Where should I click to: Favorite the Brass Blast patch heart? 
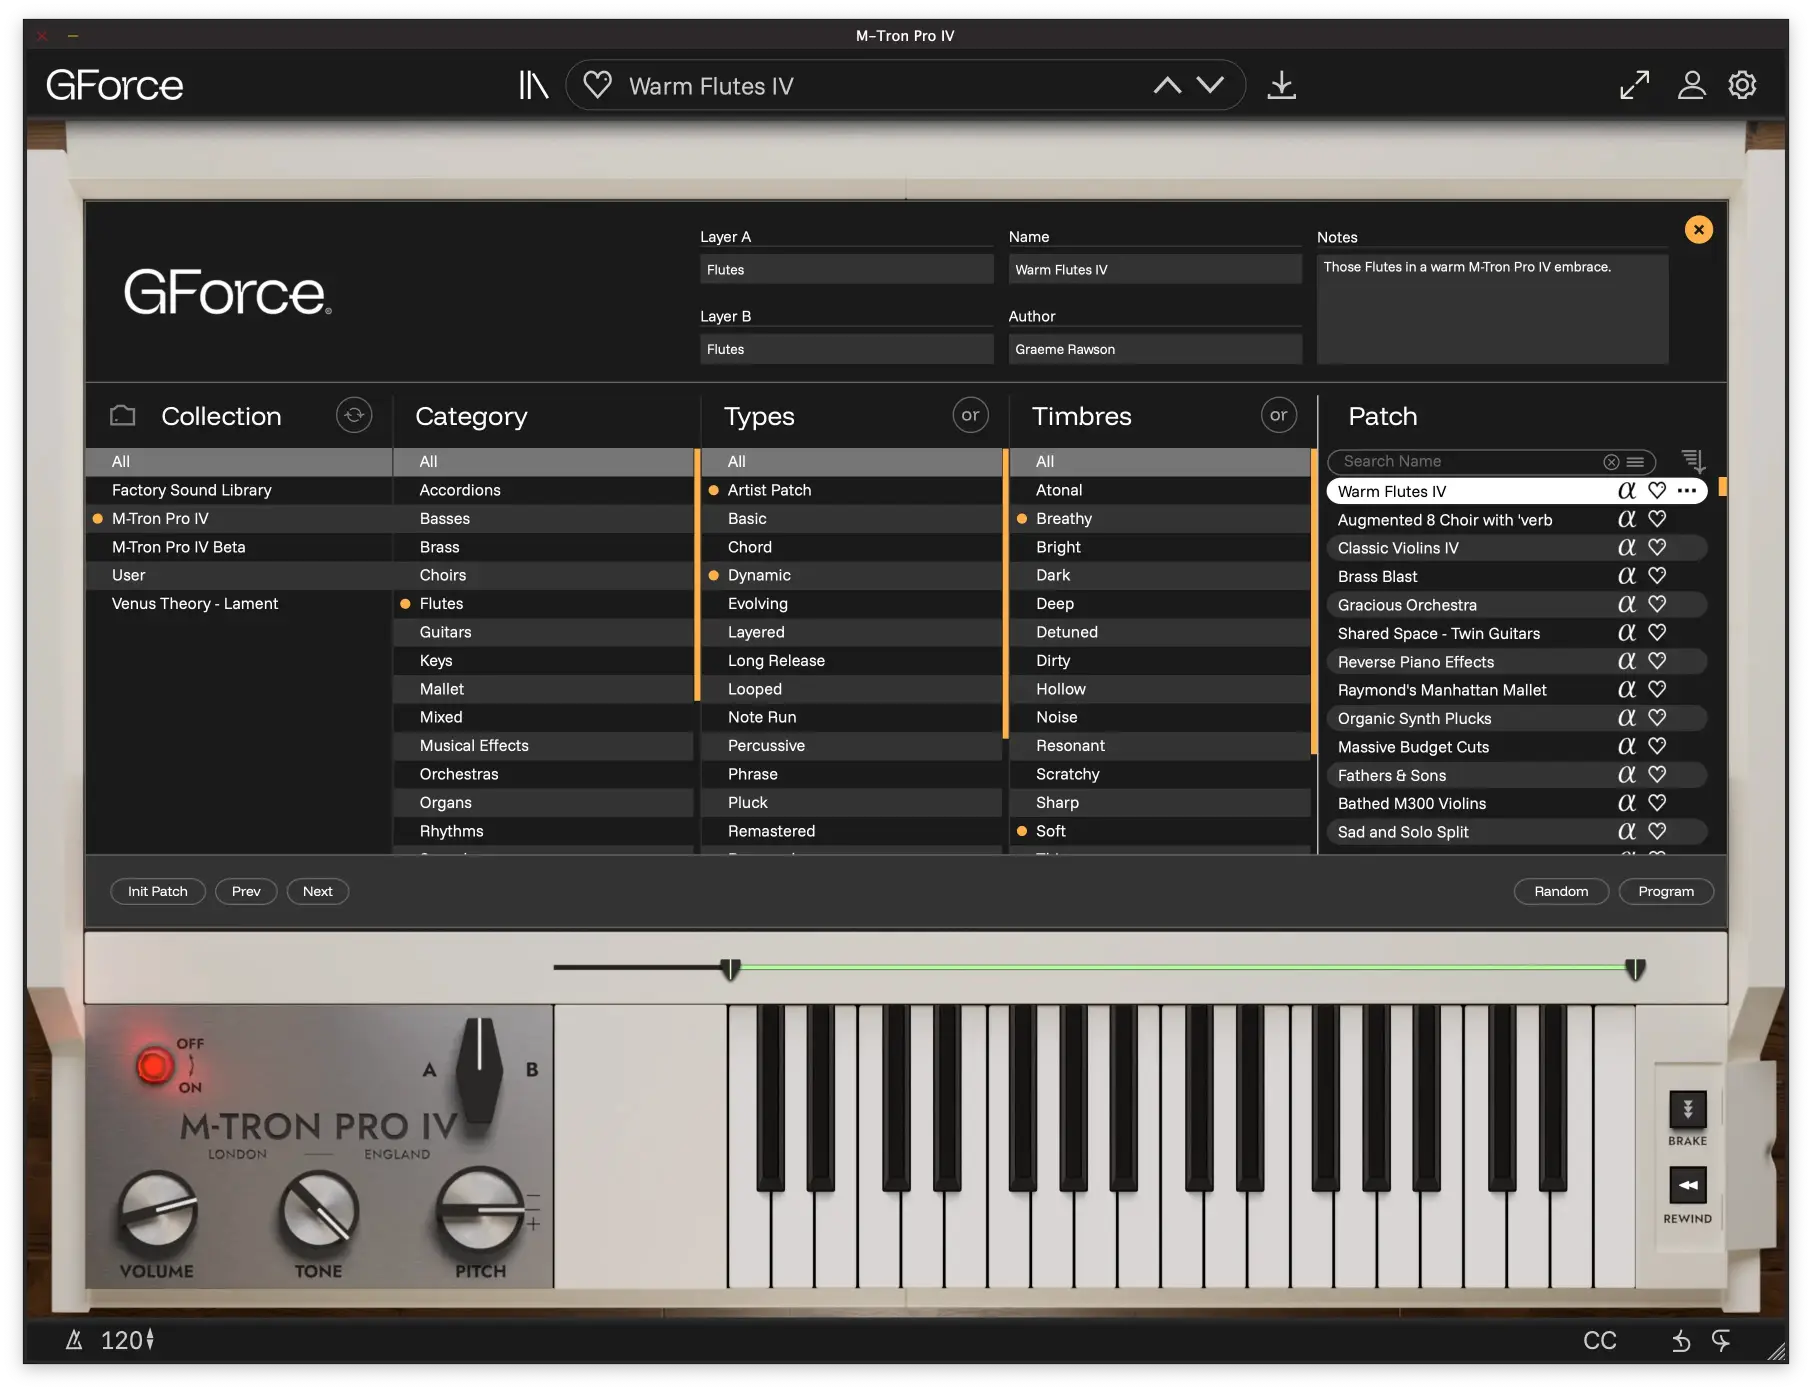click(x=1657, y=576)
